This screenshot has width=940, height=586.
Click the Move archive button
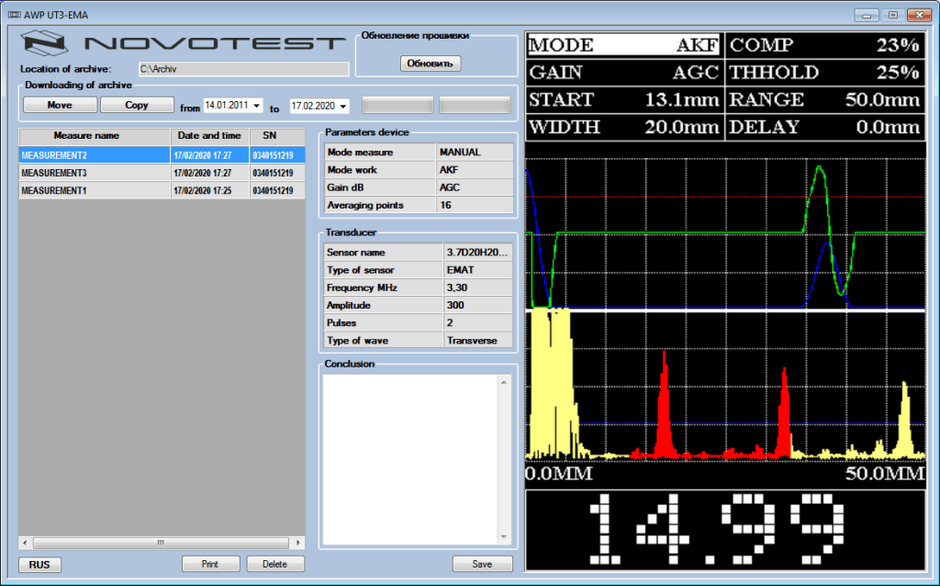59,105
